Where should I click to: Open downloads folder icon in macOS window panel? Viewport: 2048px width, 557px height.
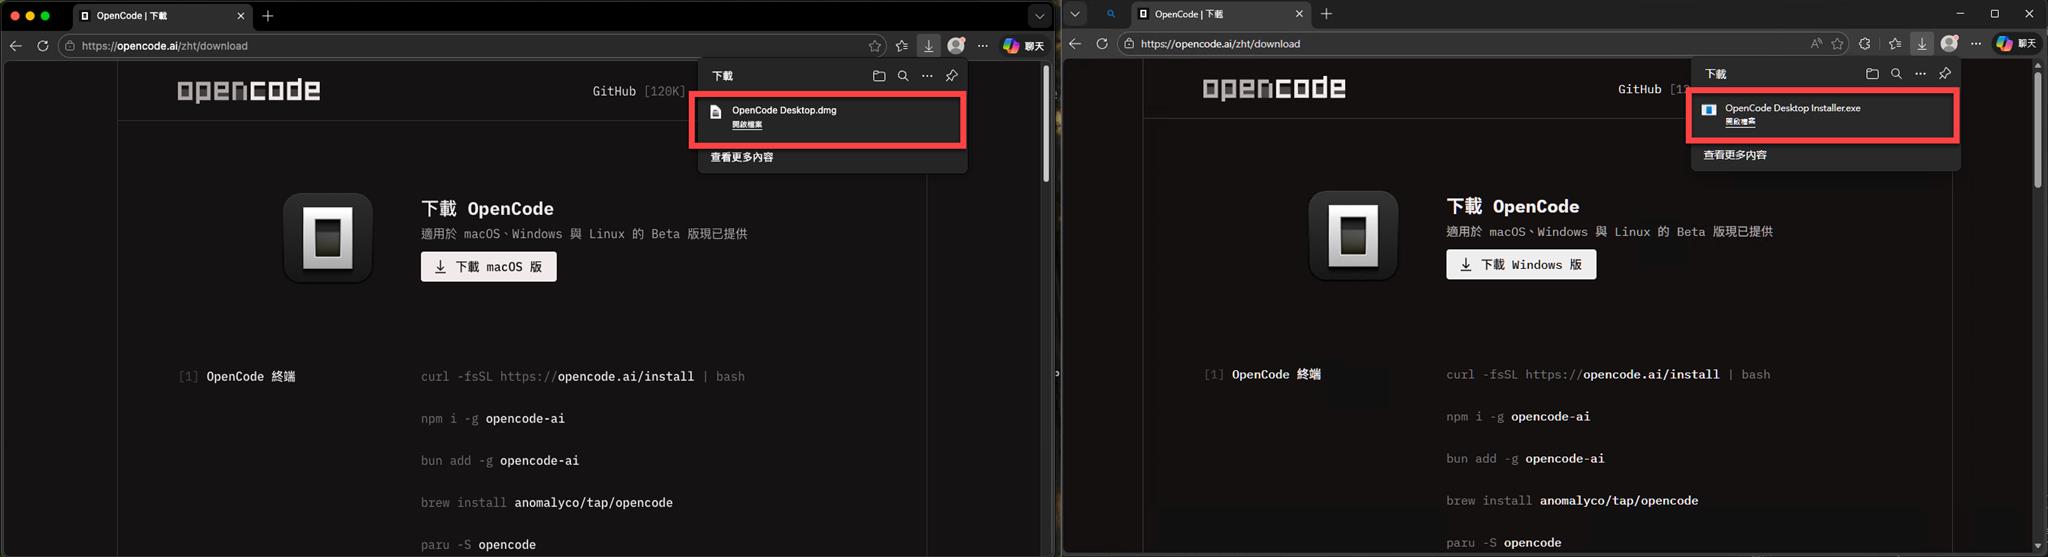tap(878, 76)
